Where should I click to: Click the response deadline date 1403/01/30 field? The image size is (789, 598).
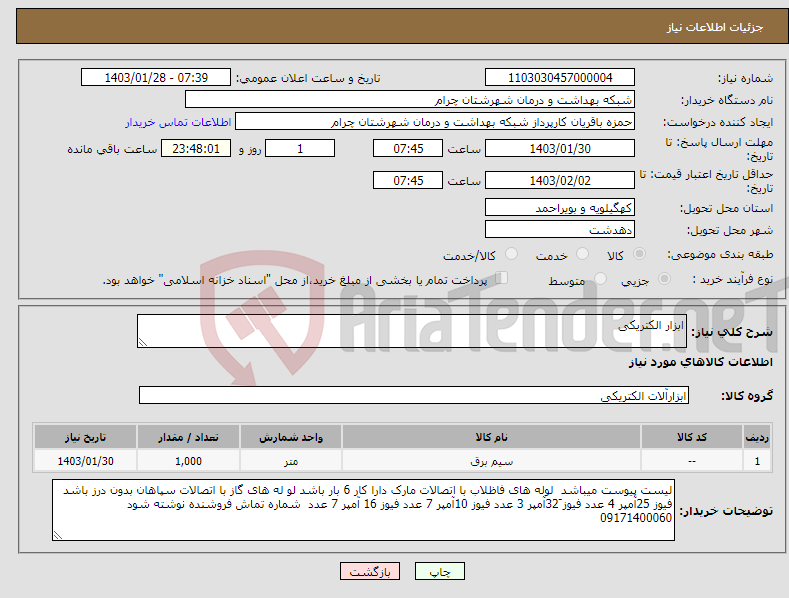[560, 148]
